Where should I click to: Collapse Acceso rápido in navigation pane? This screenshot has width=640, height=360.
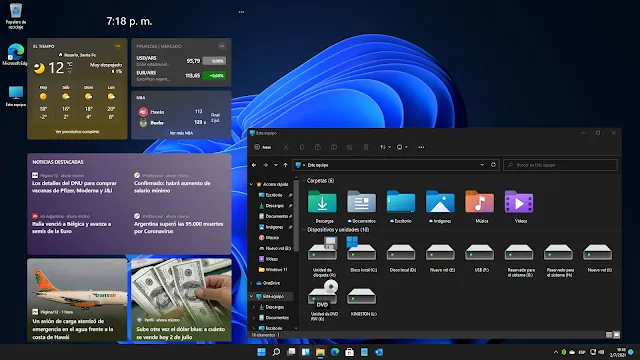click(x=251, y=184)
